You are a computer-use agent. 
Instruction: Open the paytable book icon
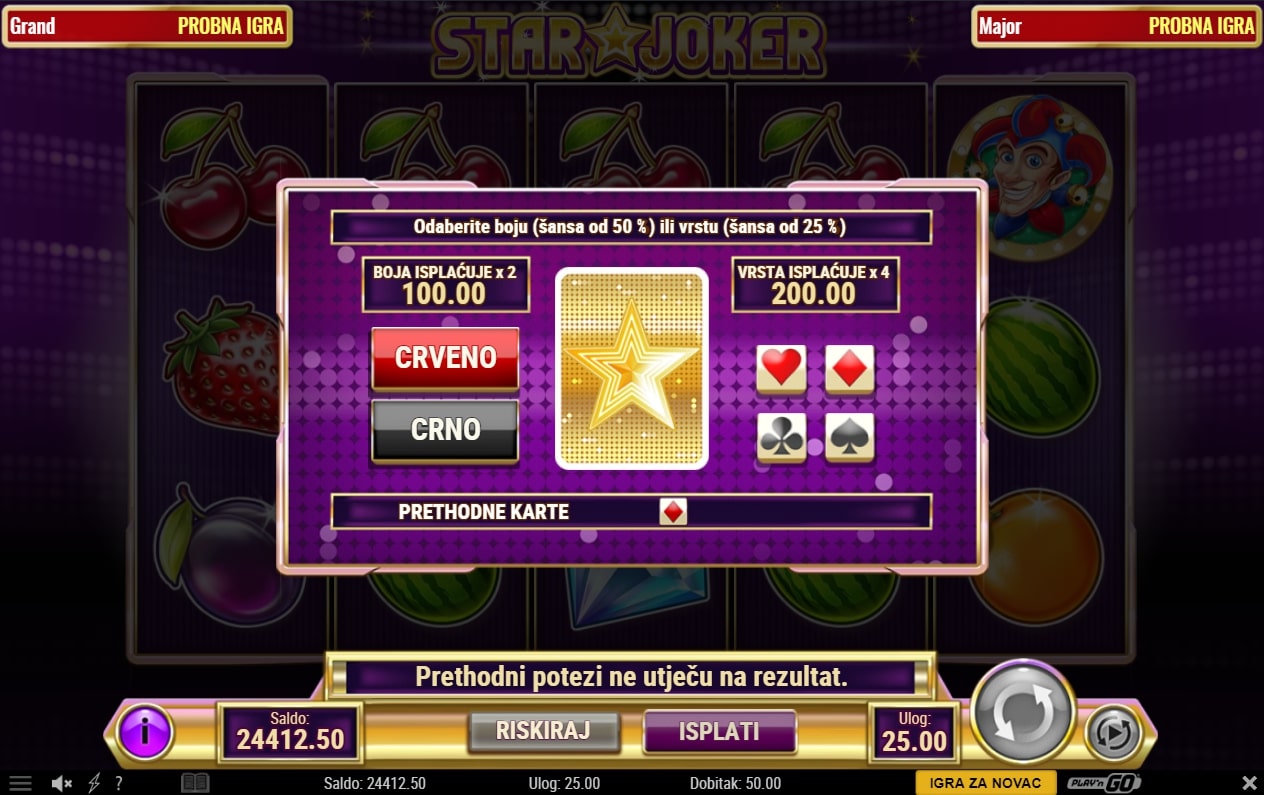pos(195,783)
